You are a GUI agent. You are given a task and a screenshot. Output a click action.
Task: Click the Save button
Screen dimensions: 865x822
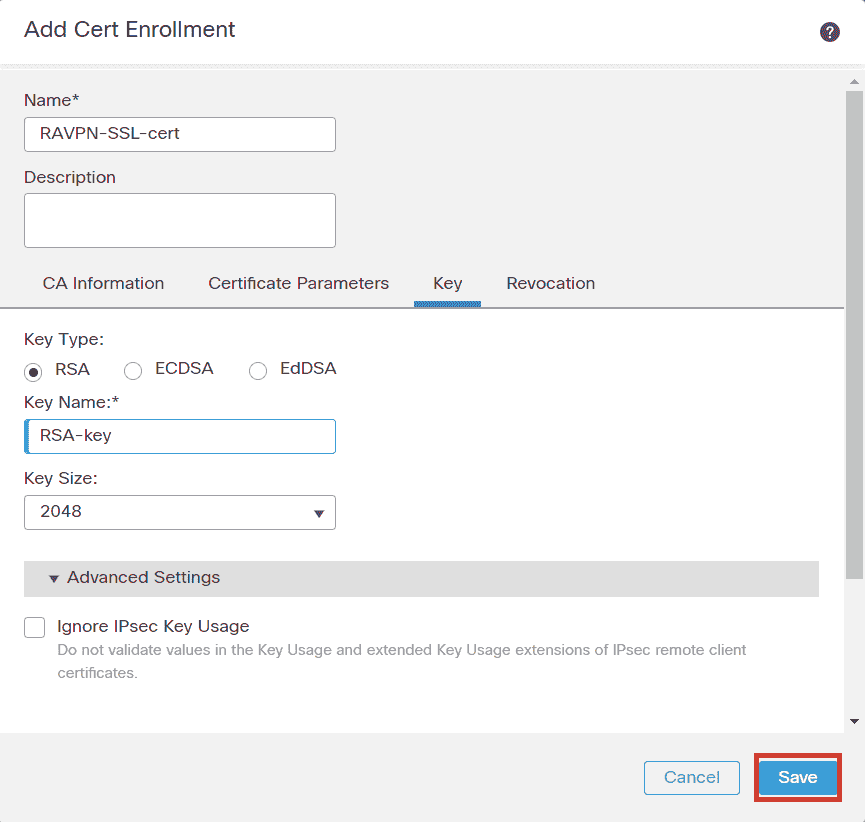pos(798,777)
